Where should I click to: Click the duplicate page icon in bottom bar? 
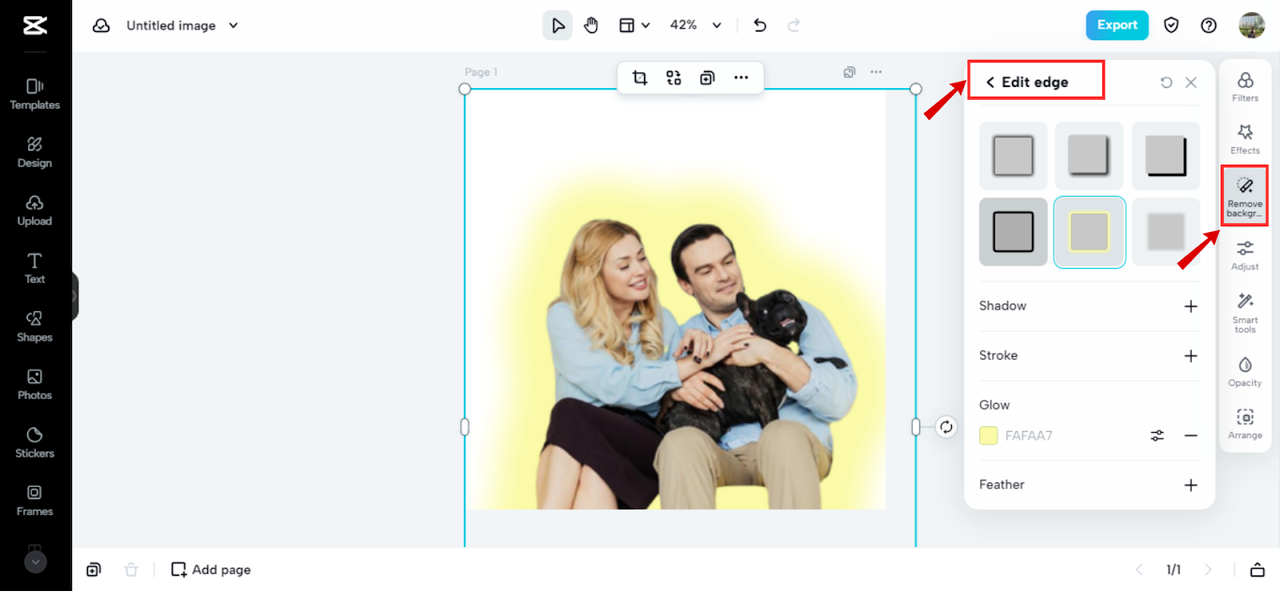(x=93, y=569)
